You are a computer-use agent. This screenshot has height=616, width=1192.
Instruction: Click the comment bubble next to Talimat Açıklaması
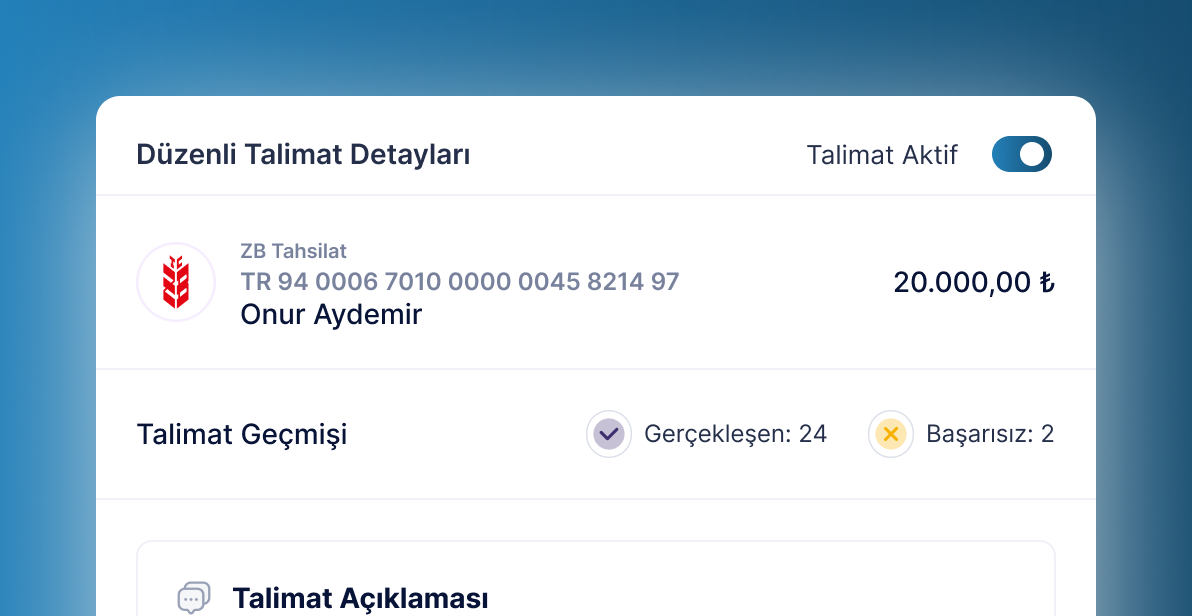tap(194, 597)
